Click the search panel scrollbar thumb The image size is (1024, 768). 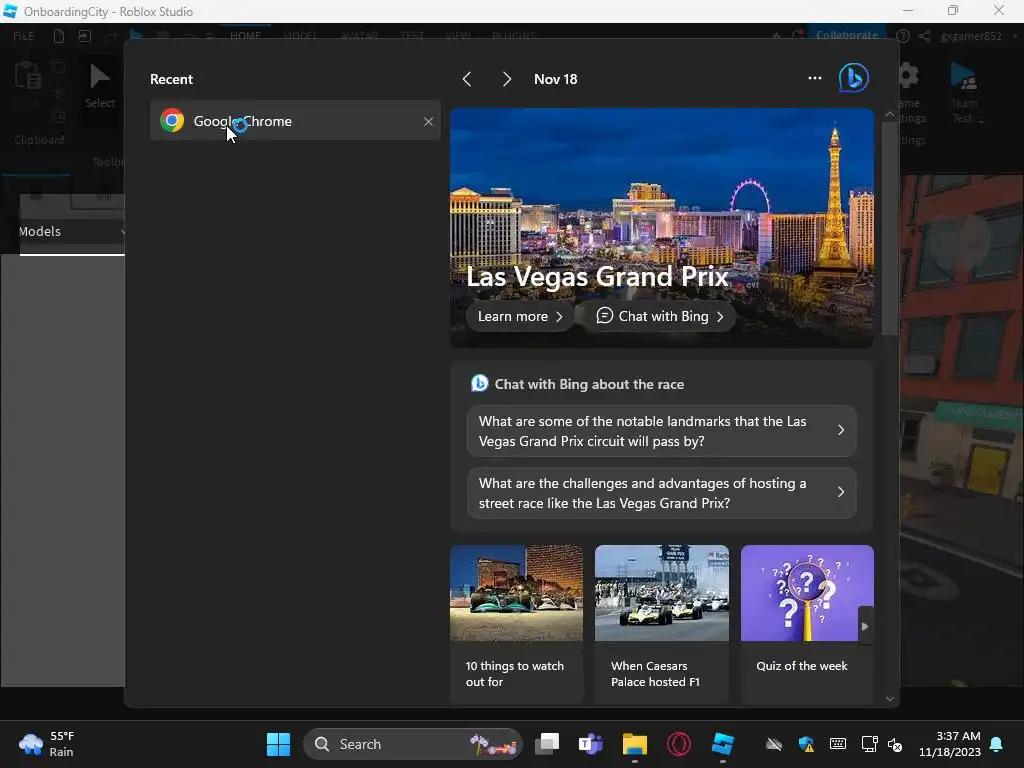[x=889, y=229]
